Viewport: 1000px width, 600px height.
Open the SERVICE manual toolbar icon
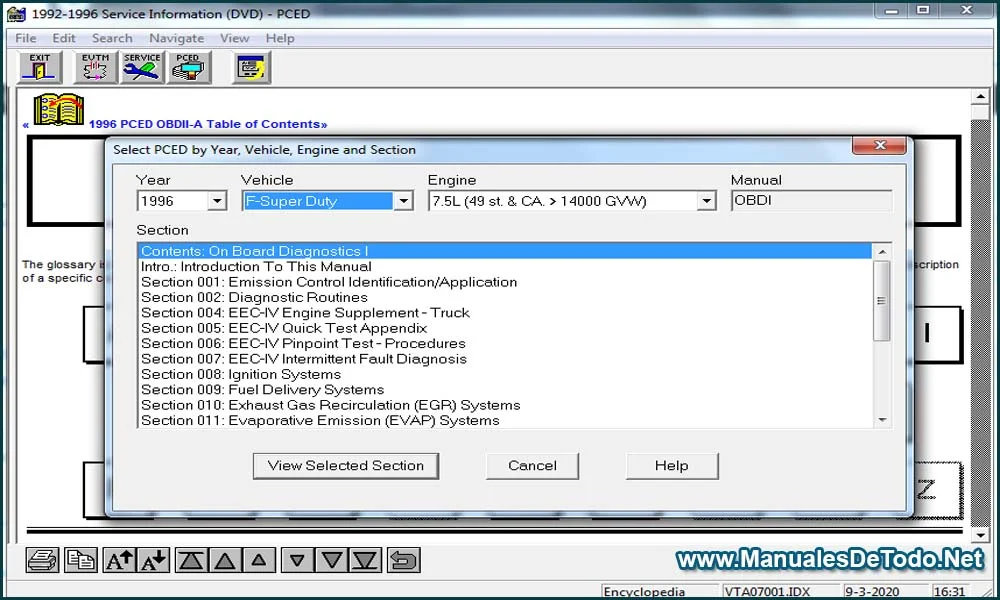[x=142, y=68]
